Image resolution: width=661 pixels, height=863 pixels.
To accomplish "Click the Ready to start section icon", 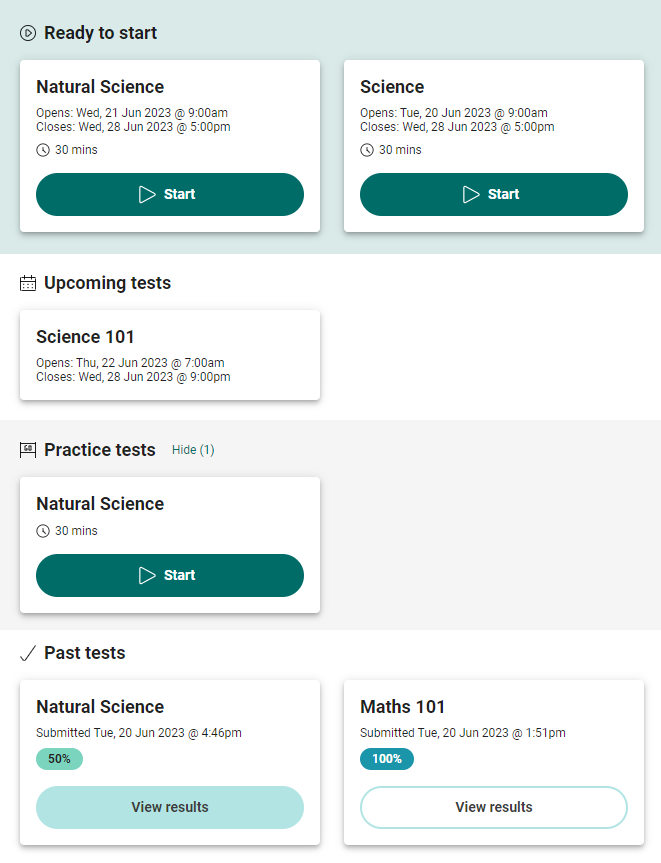I will [x=27, y=33].
